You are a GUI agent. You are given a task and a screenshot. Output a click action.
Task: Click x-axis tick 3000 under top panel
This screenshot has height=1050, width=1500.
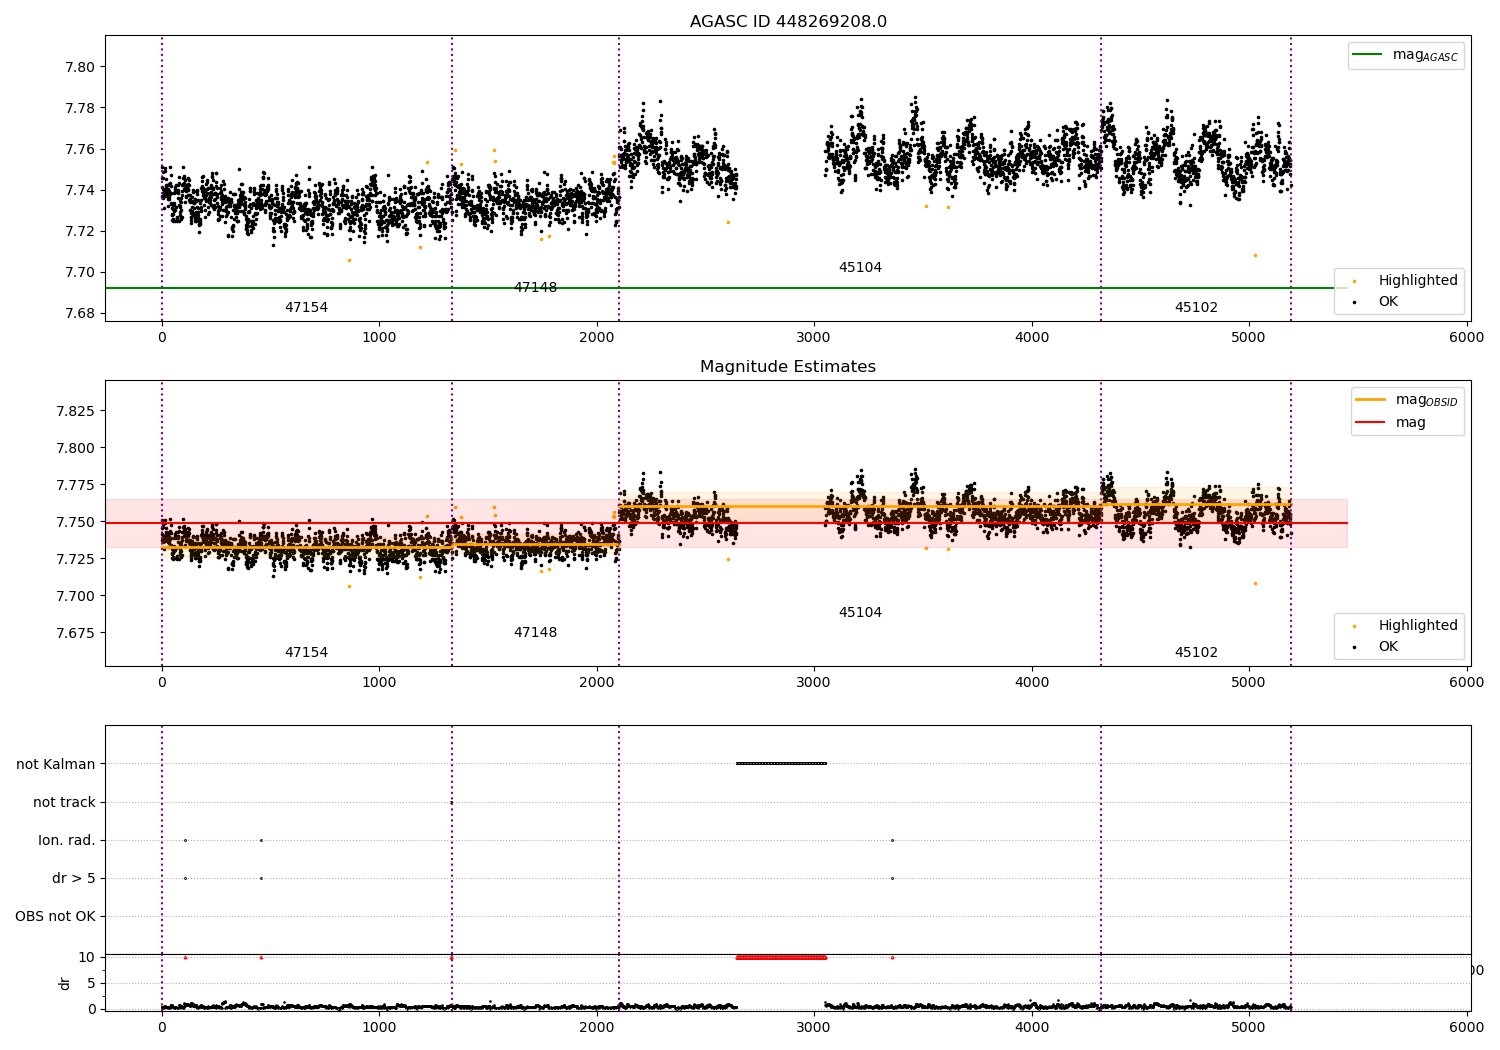814,337
